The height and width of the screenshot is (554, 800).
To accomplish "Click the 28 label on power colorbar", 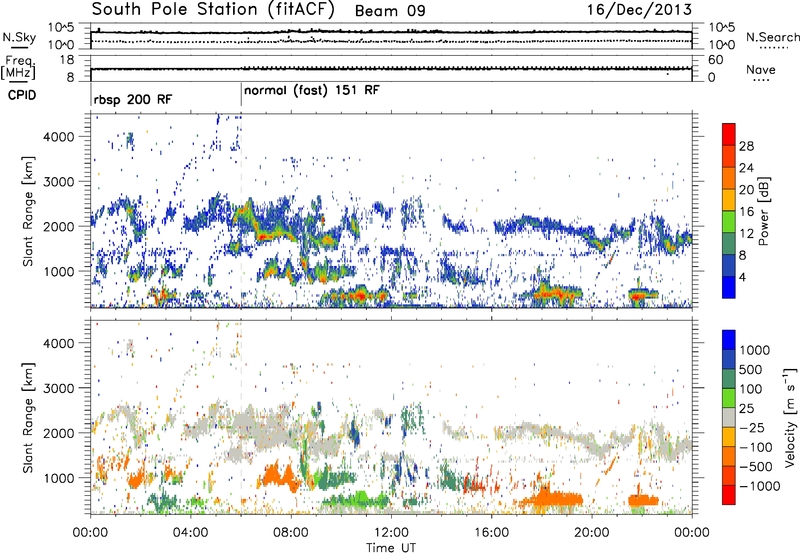I will [x=746, y=146].
